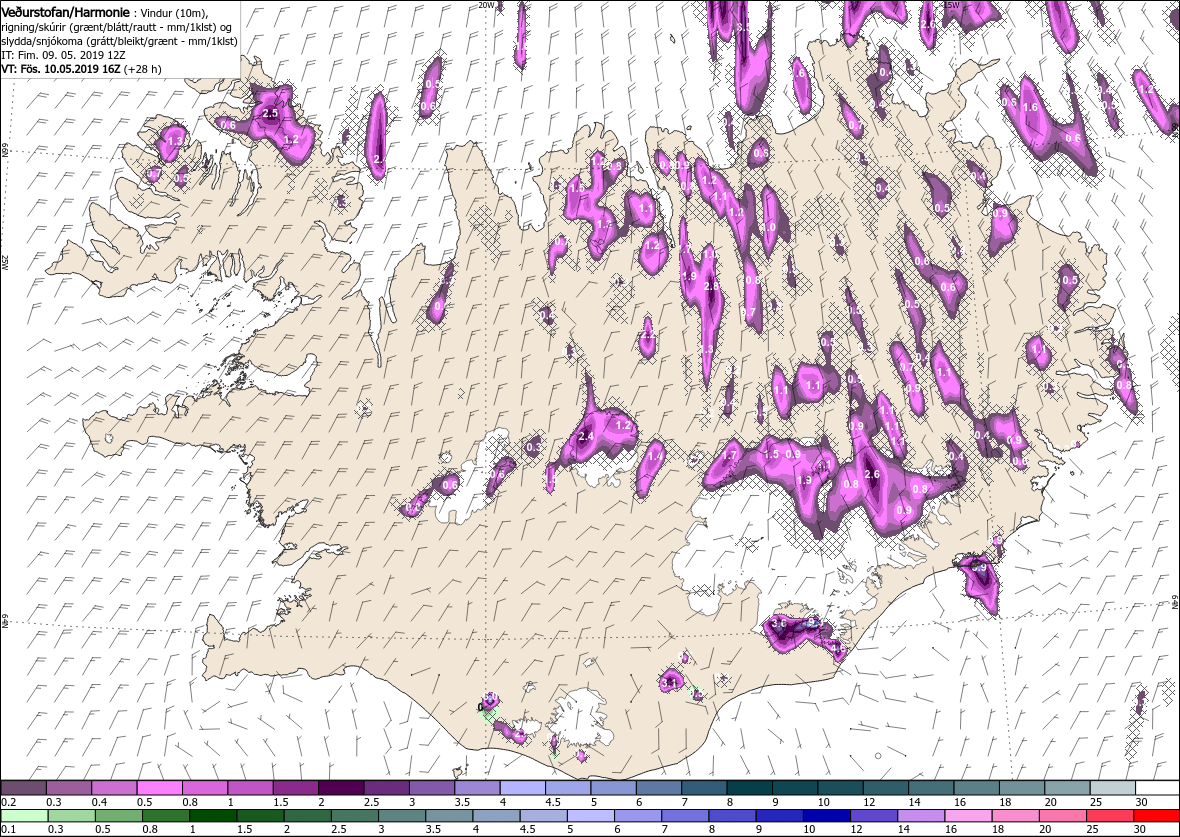Select the top legend swatch starting at 3.5

(x=477, y=788)
